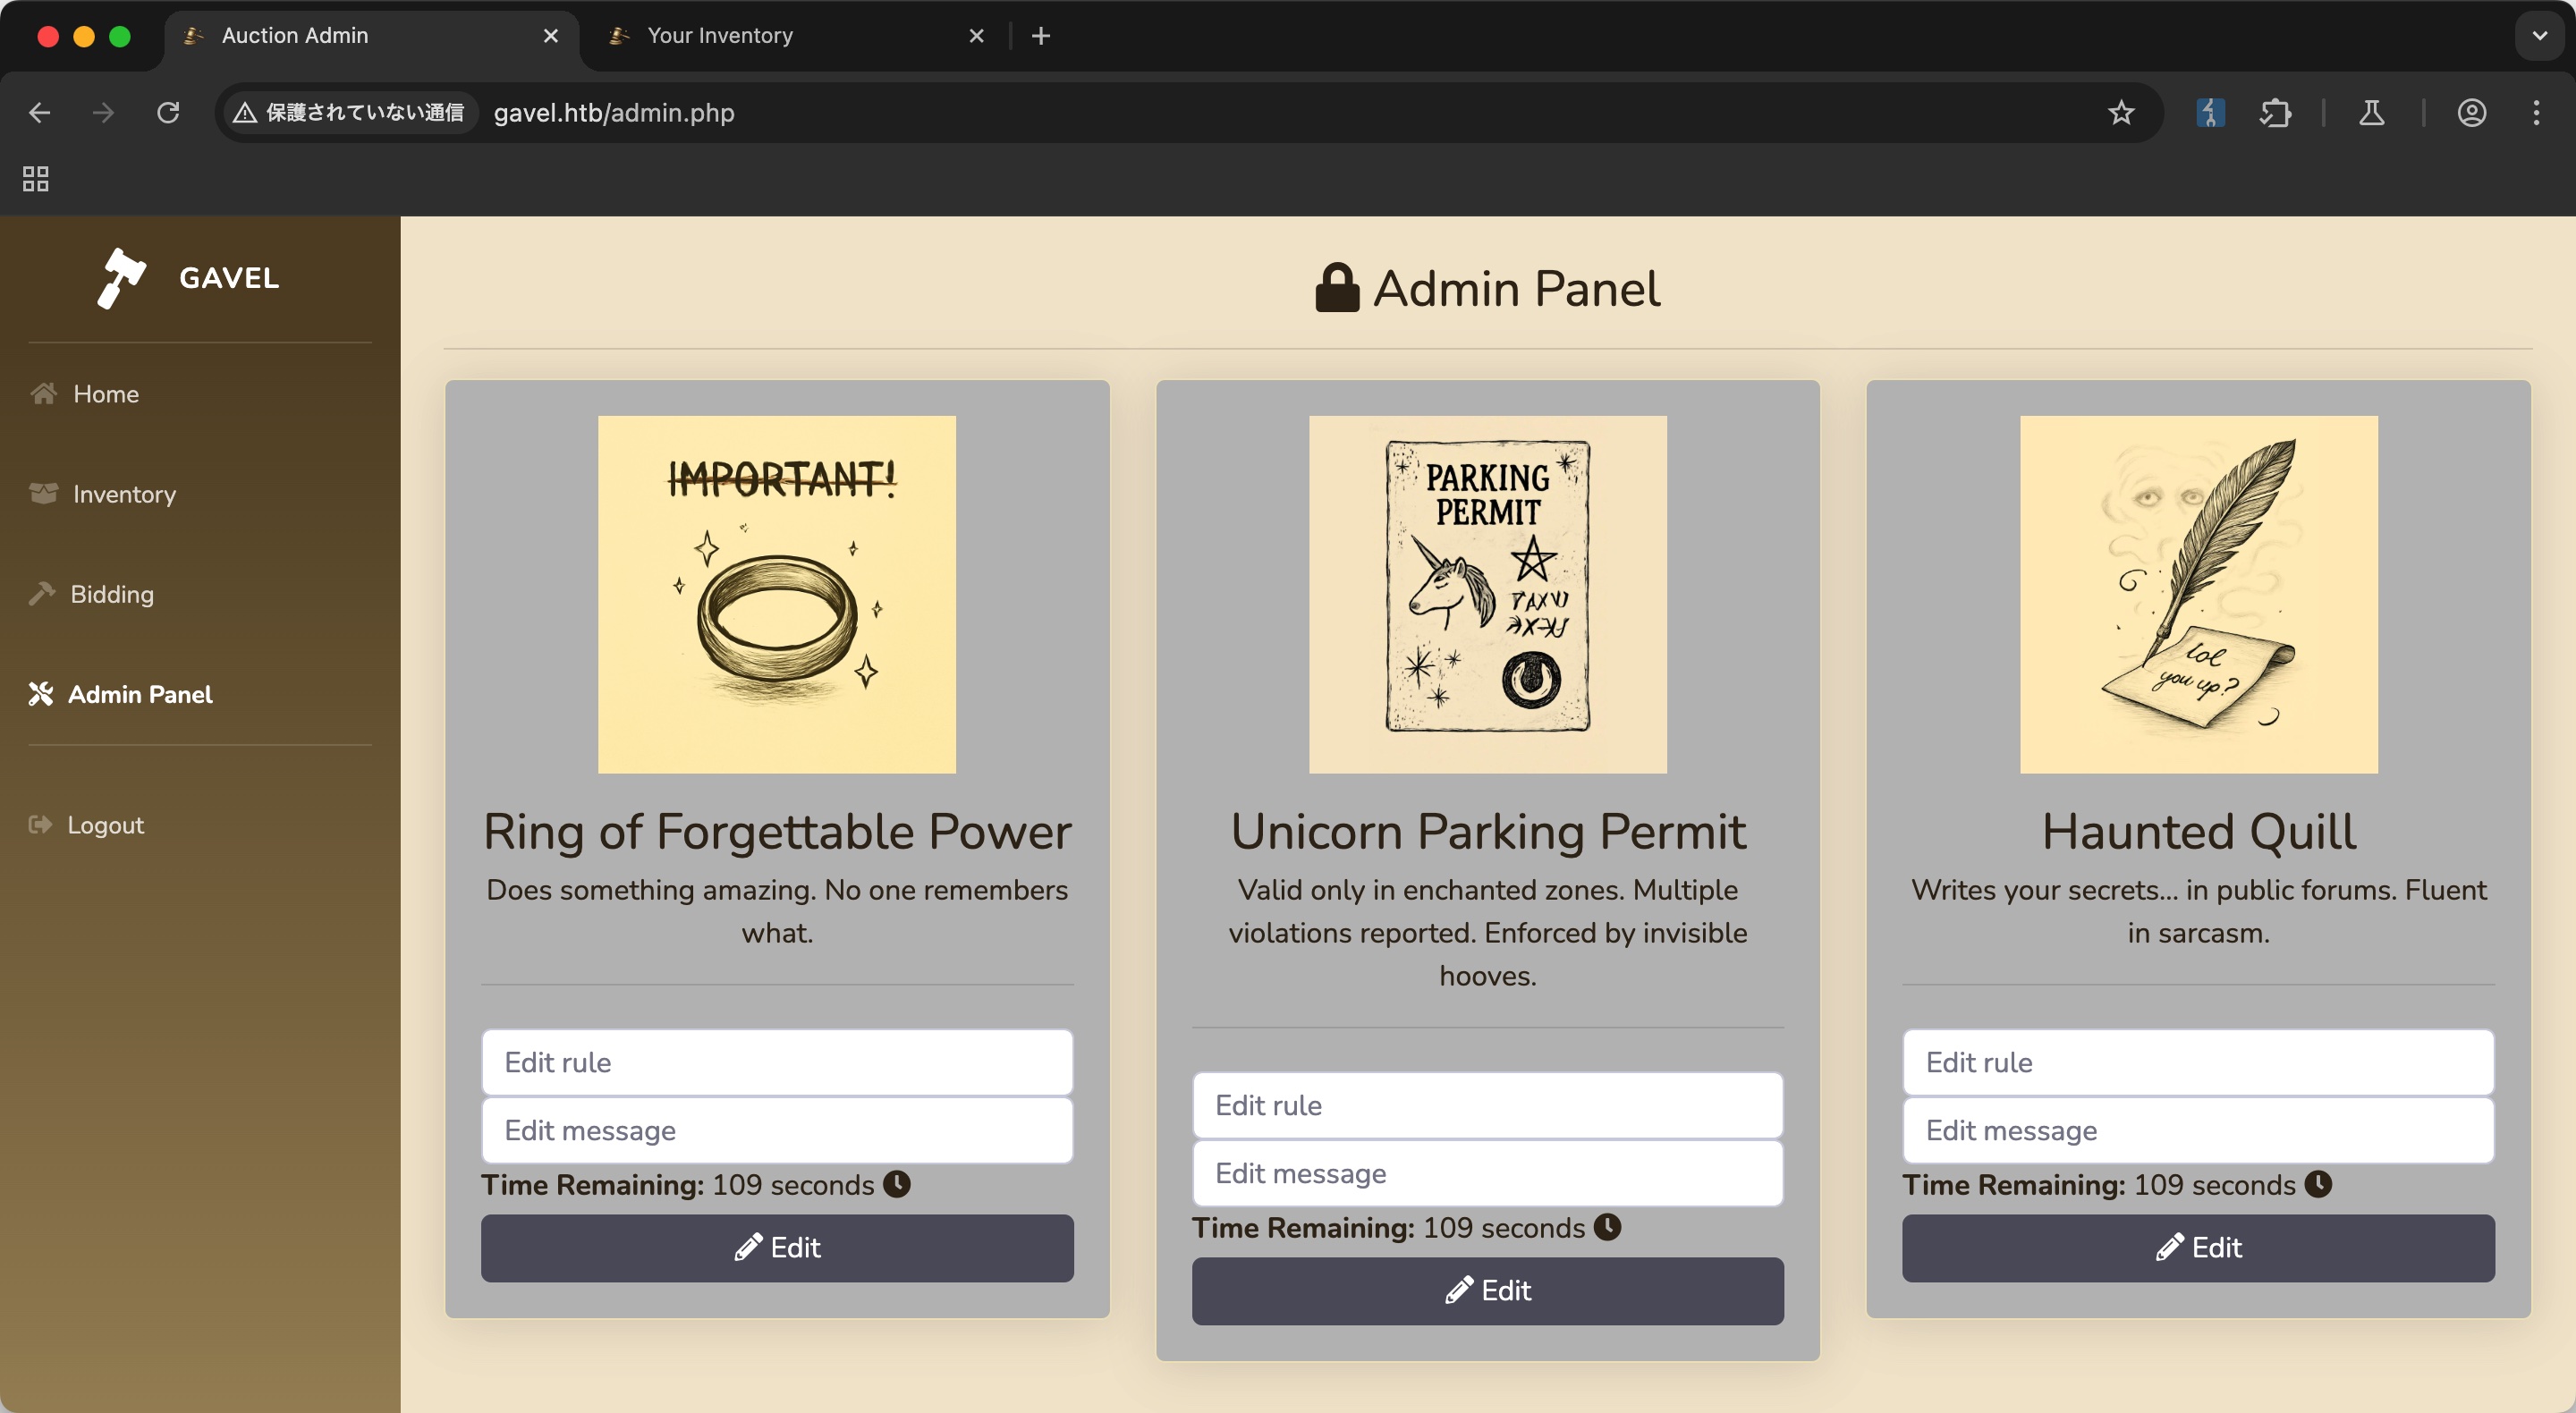Click the Chrome Labs flask icon

pyautogui.click(x=2371, y=113)
